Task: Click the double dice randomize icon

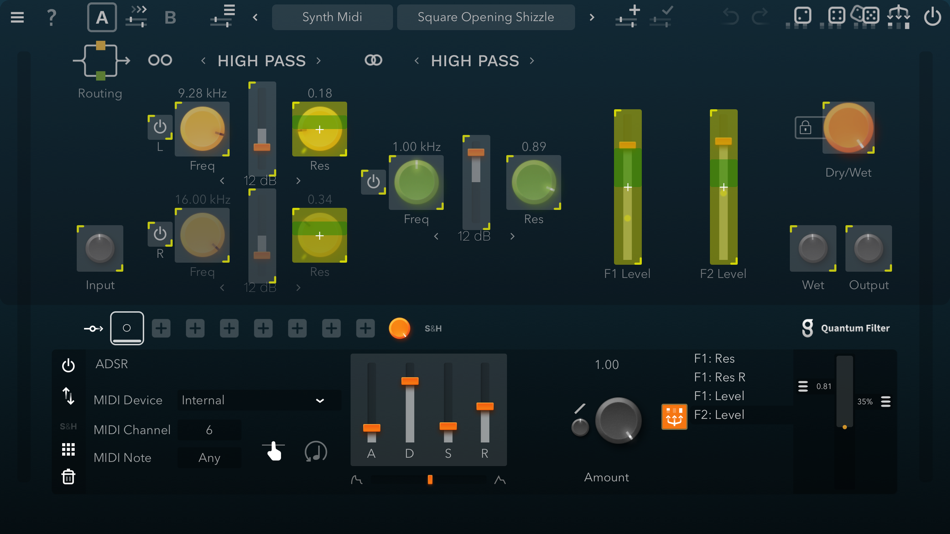Action: (865, 15)
